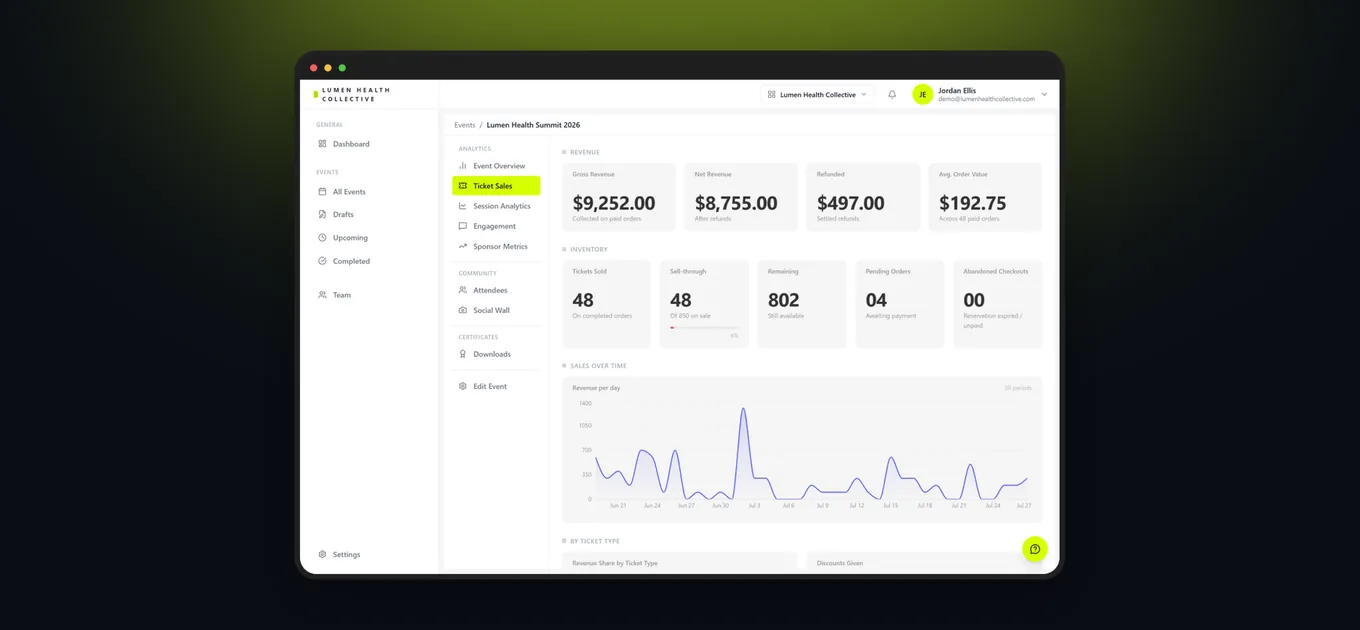Click the Sell-through progress bar

pyautogui.click(x=704, y=327)
